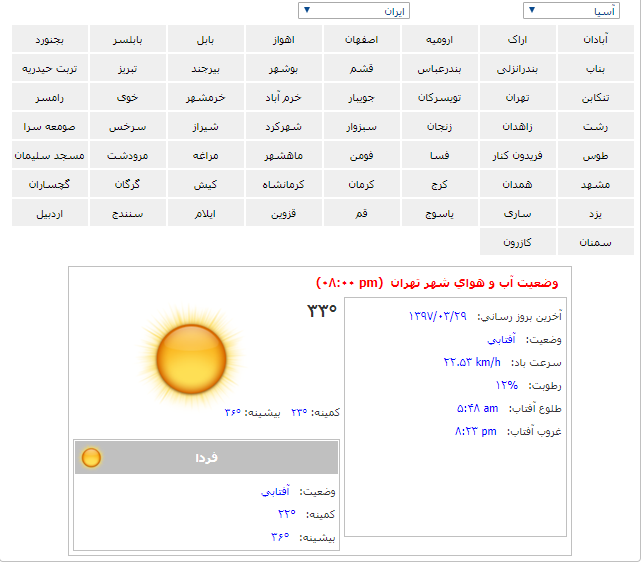The image size is (642, 563).
Task: Choose مسجد سلیمان city
Action: tap(50, 155)
